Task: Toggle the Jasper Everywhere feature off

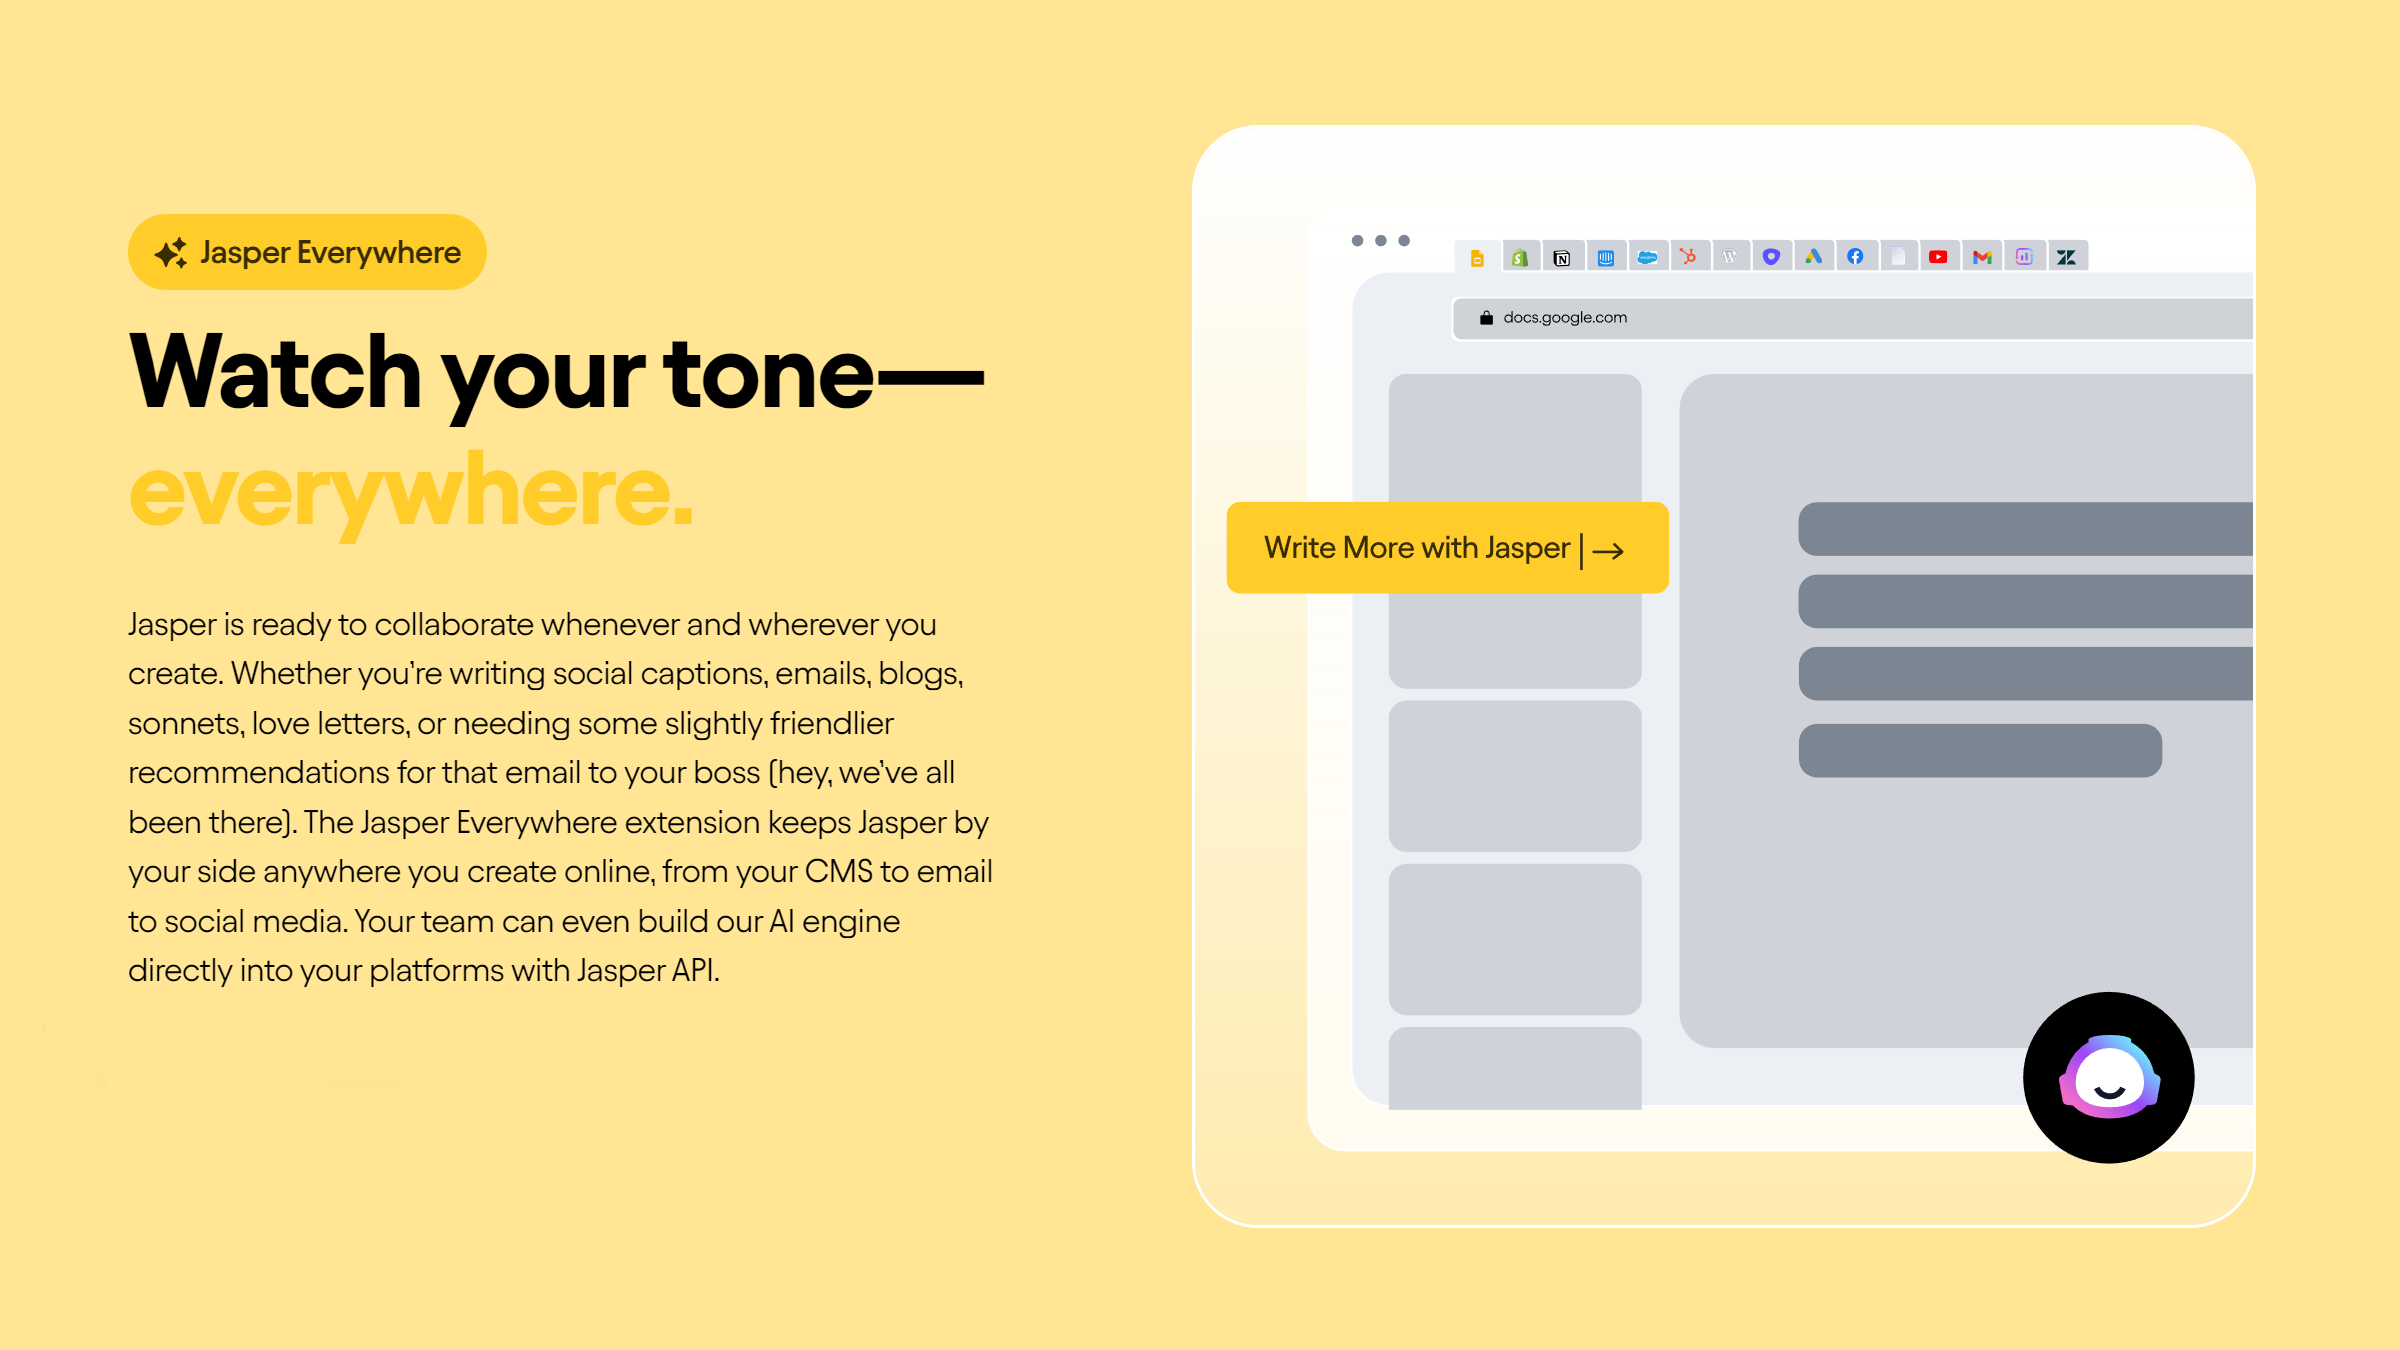Action: pyautogui.click(x=305, y=251)
